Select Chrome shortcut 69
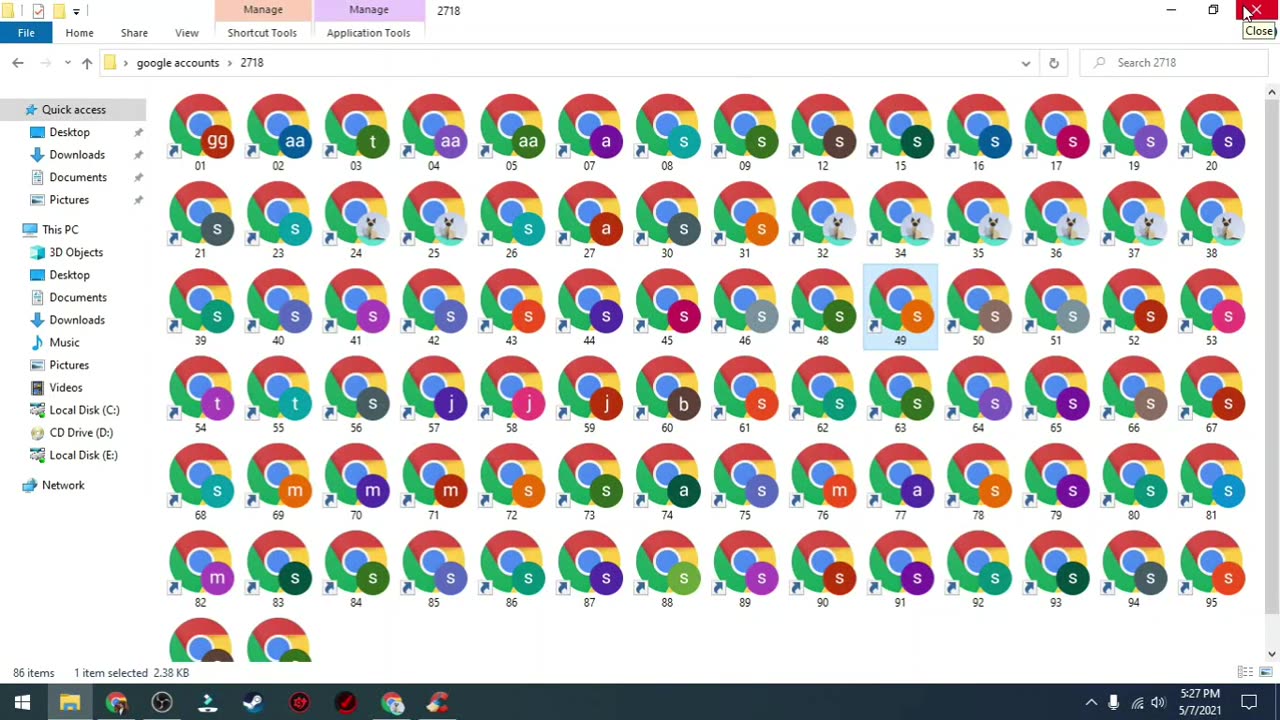The width and height of the screenshot is (1280, 720). pyautogui.click(x=279, y=482)
